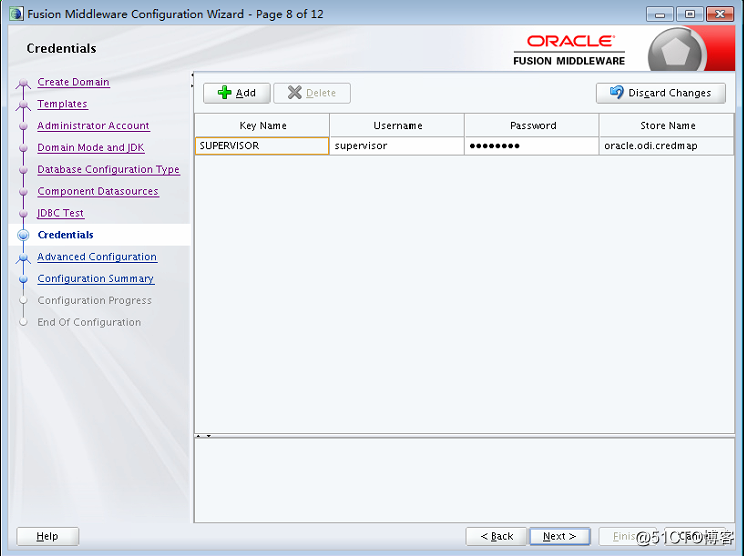
Task: Select the current Credentials step
Action: (x=65, y=235)
